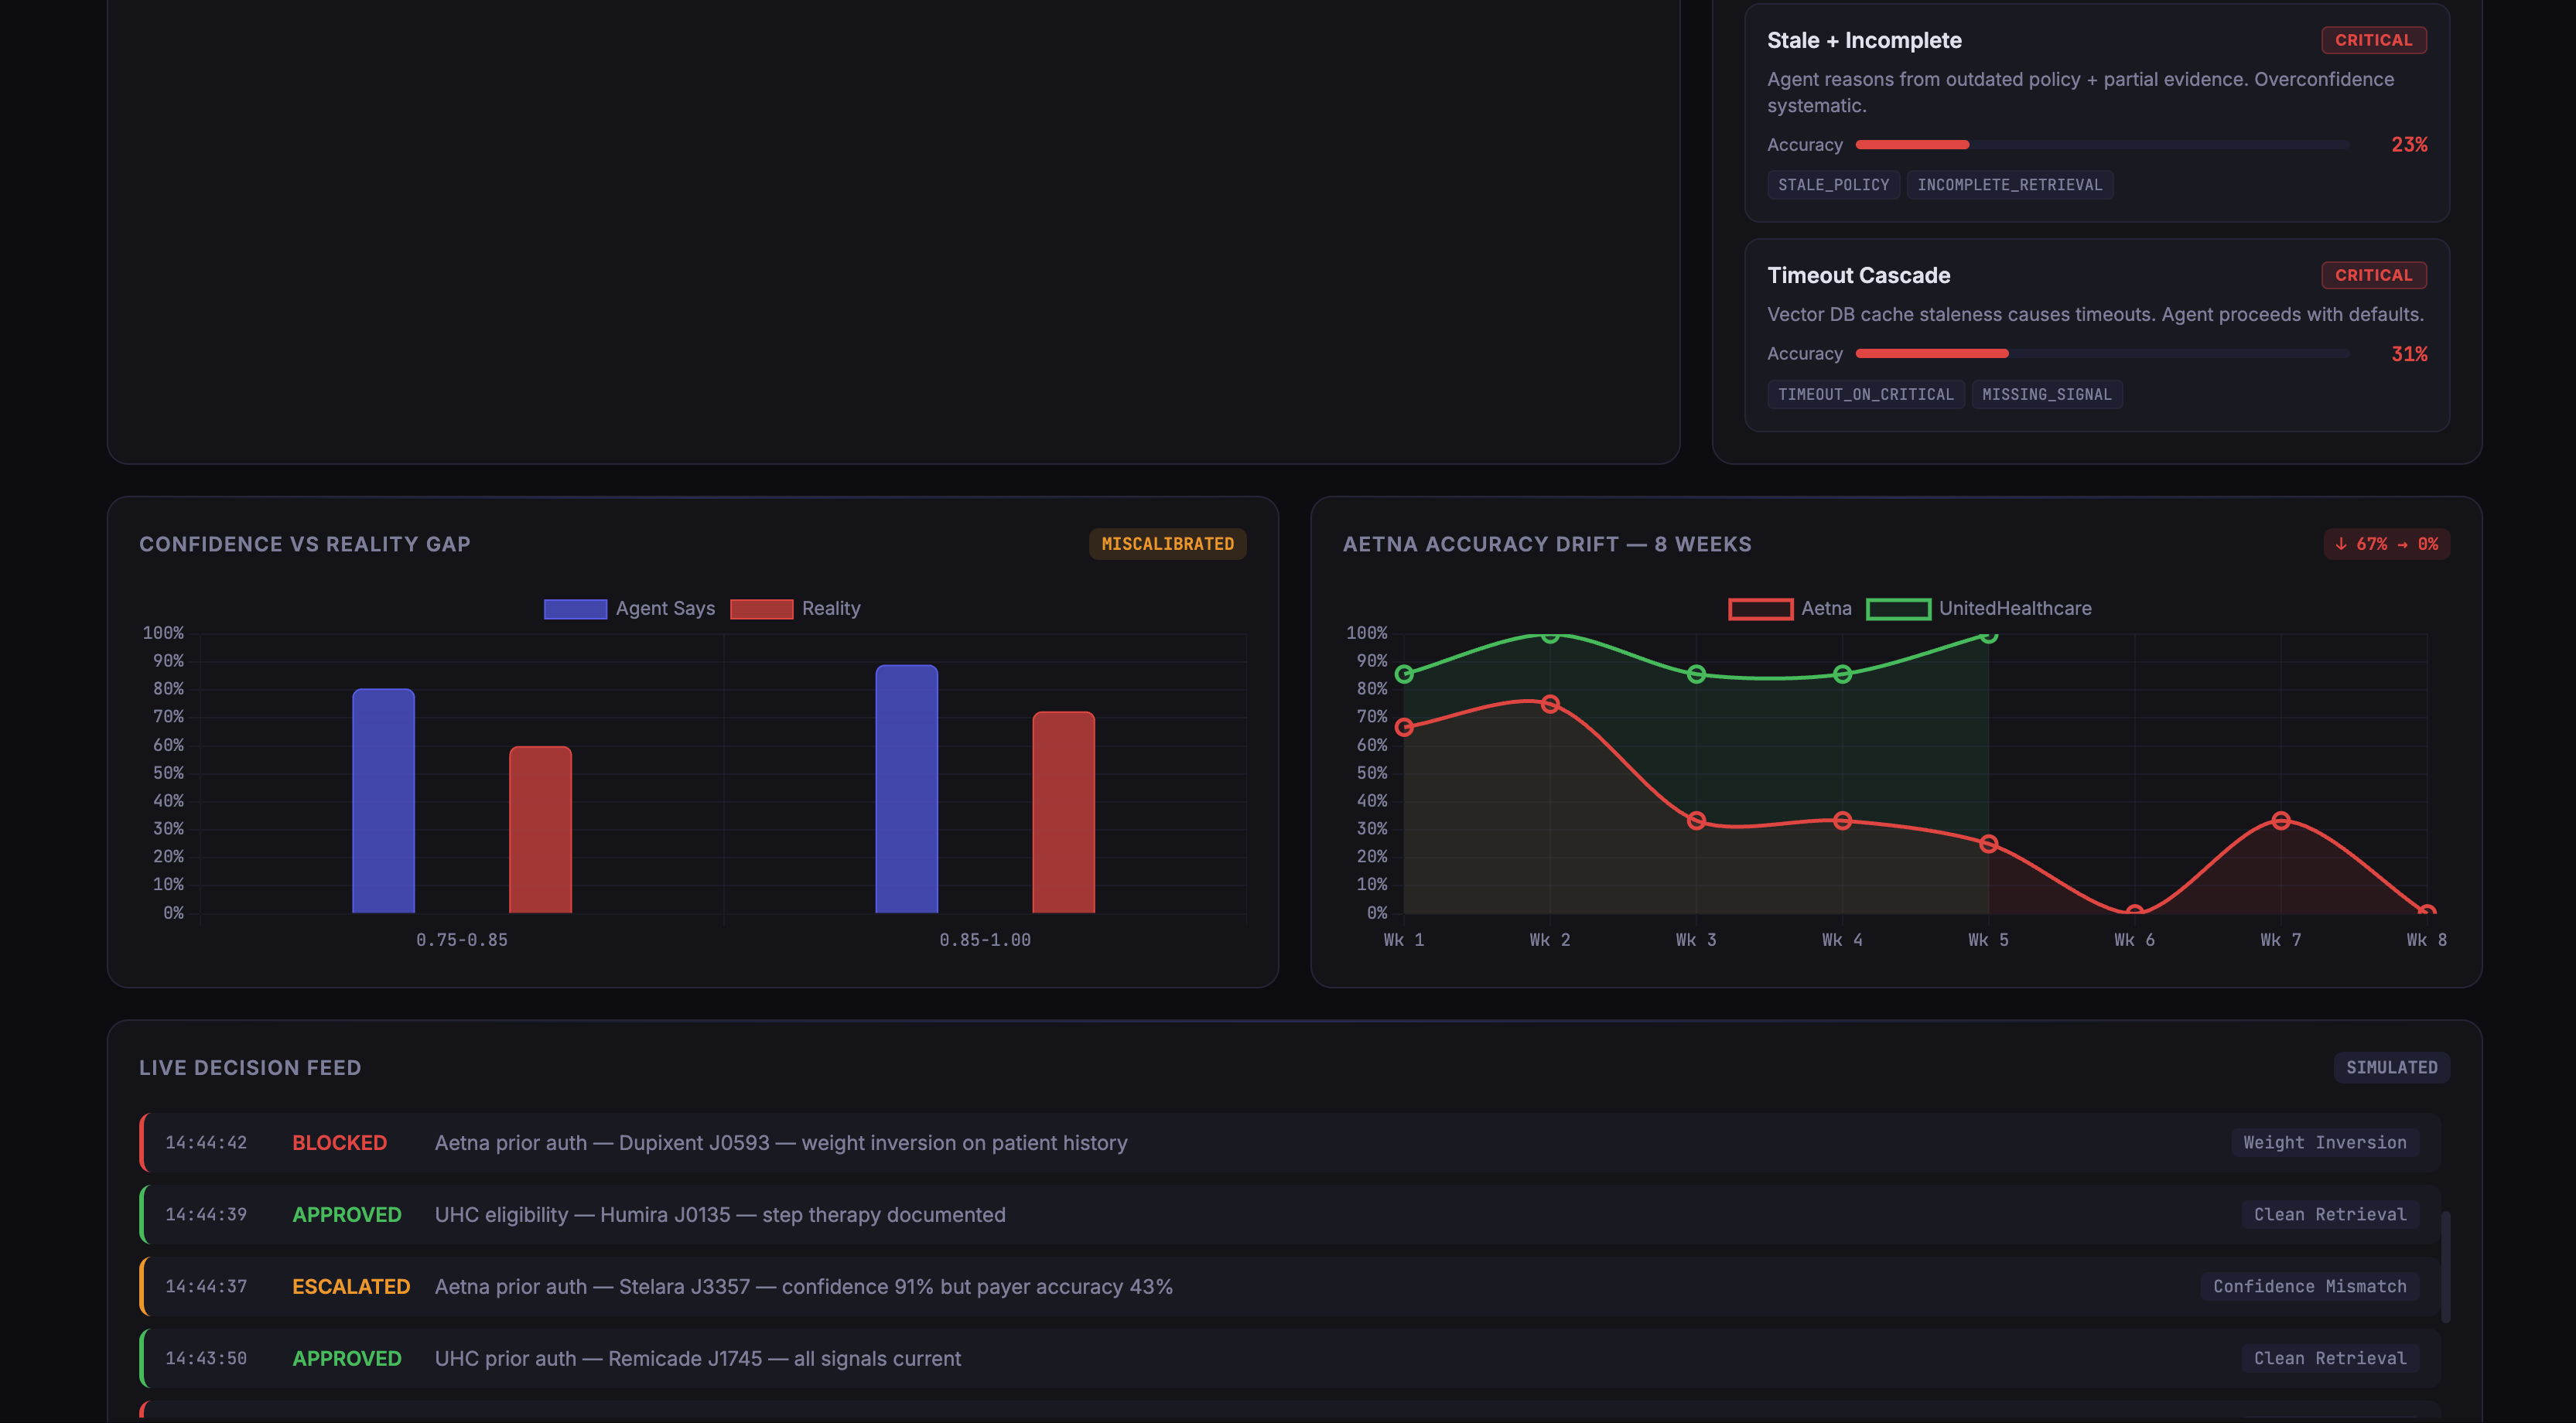Select the Confidence Mismatch tag

(2310, 1286)
